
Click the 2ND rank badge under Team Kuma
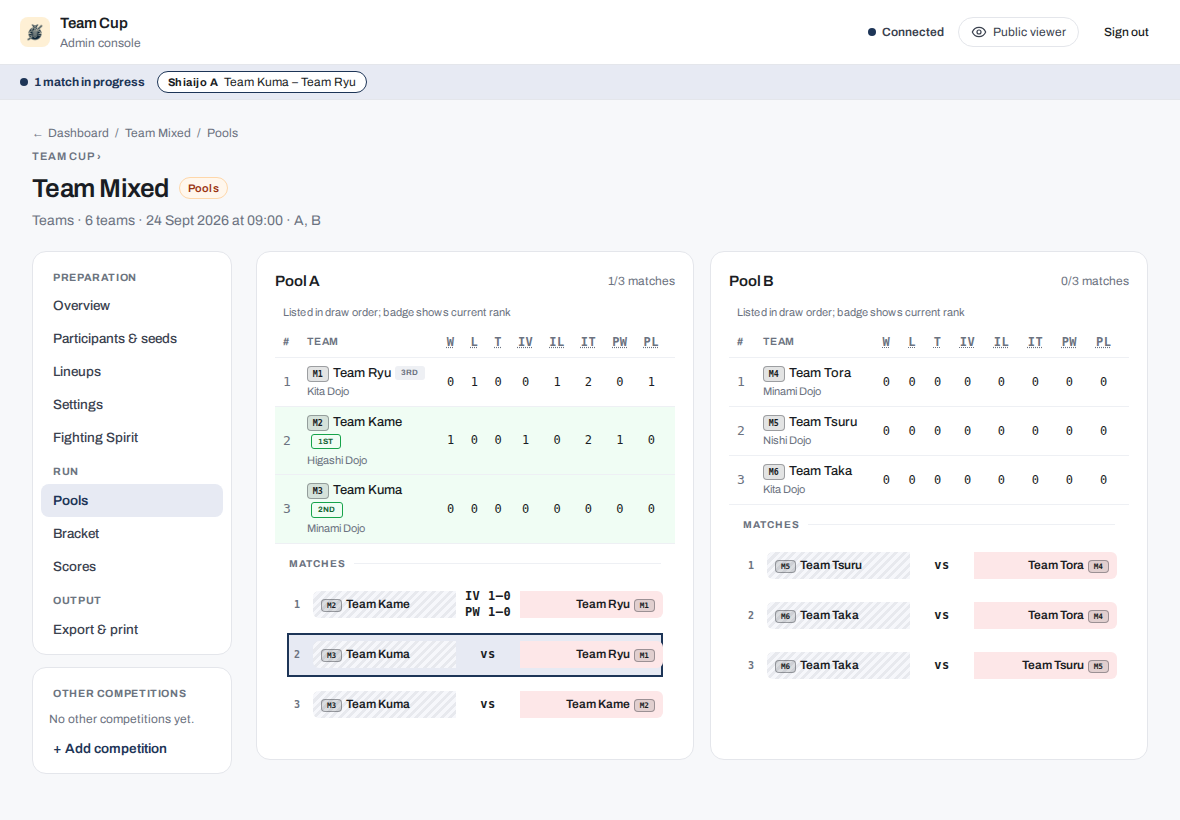(x=327, y=509)
